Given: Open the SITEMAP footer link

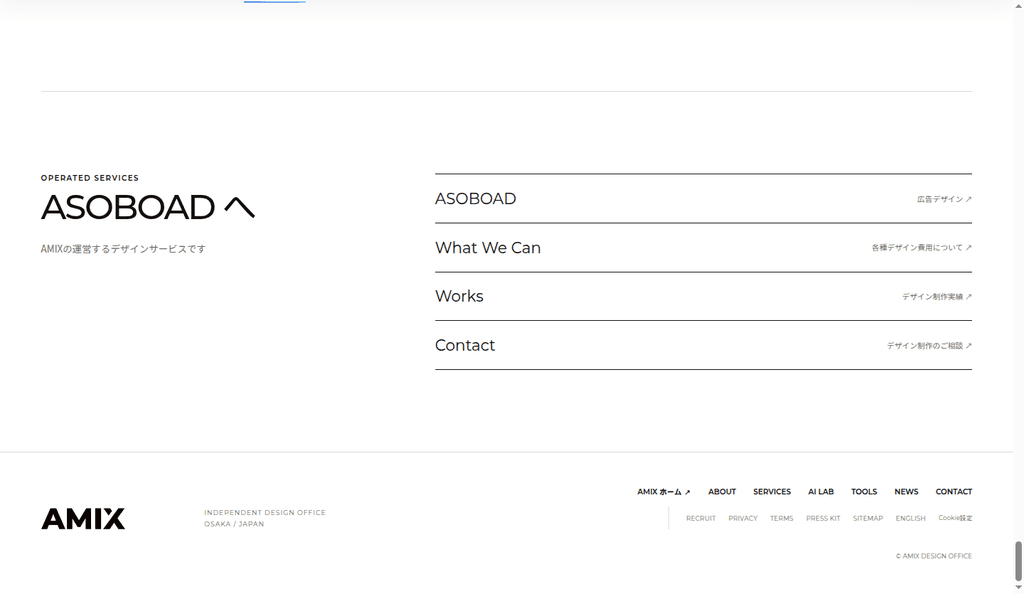Looking at the screenshot, I should tap(867, 518).
